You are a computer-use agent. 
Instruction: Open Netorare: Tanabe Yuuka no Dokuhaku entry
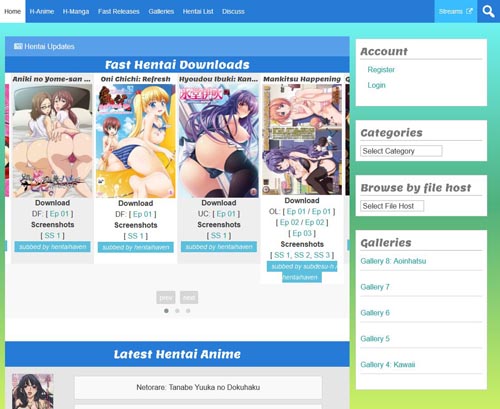click(x=198, y=387)
